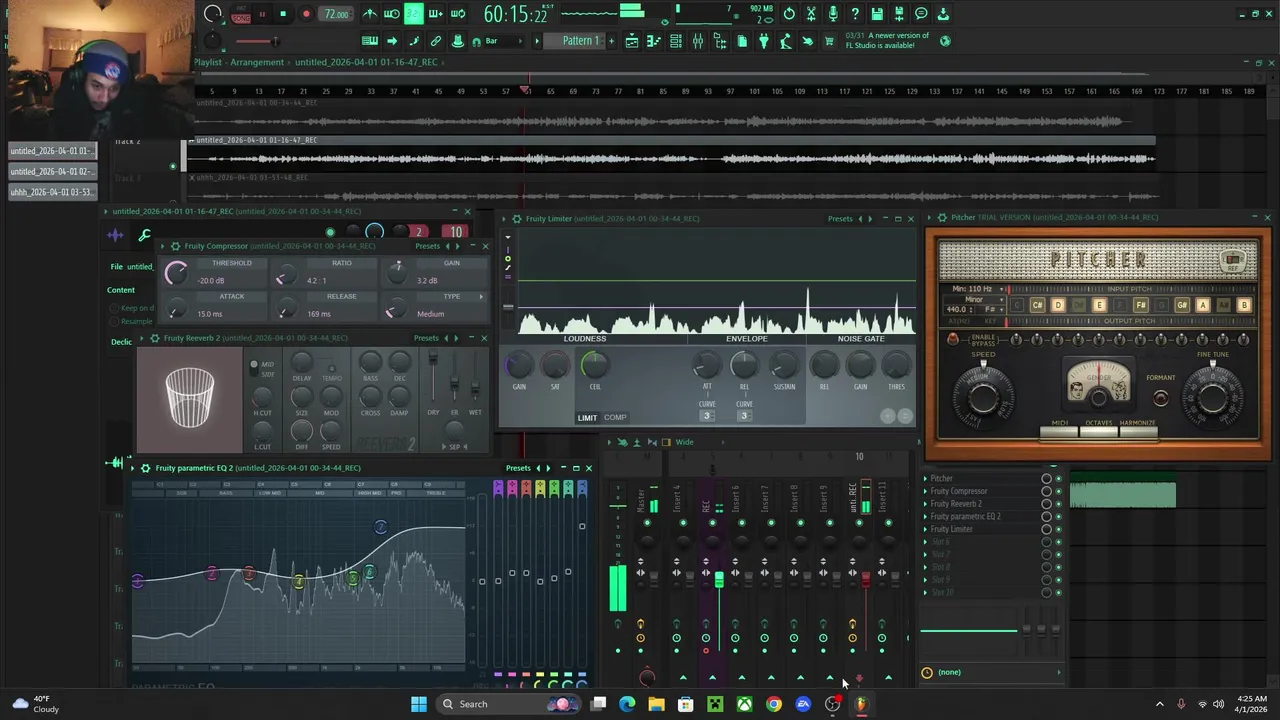
Task: Open the plugin picker plug icon
Action: (x=763, y=41)
